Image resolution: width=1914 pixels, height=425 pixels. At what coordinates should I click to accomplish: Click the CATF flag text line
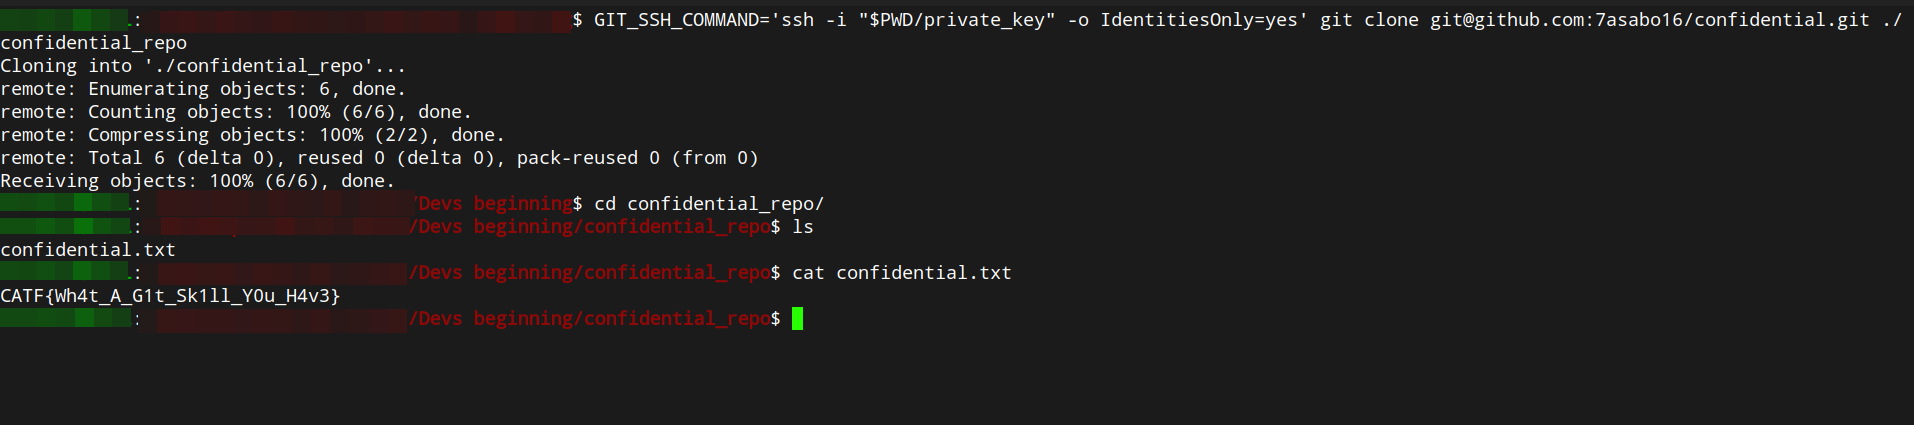[x=170, y=296]
